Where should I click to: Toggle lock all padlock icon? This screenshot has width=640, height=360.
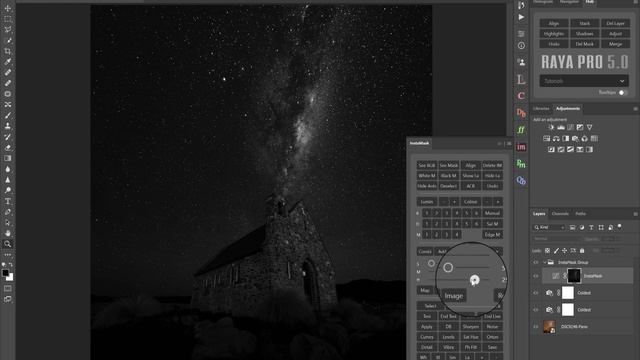point(582,251)
